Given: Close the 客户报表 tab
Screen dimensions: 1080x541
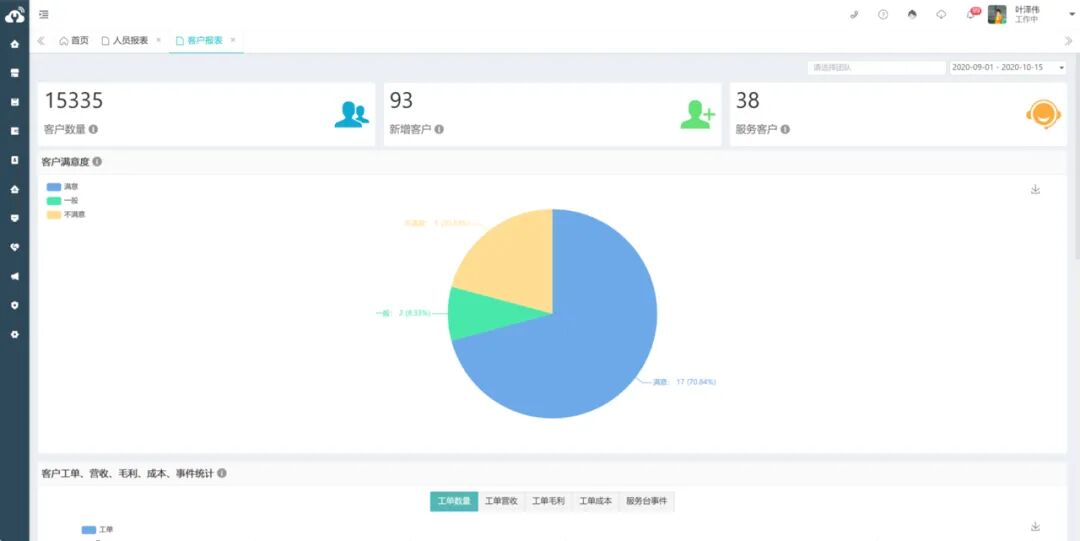Looking at the screenshot, I should (x=233, y=40).
